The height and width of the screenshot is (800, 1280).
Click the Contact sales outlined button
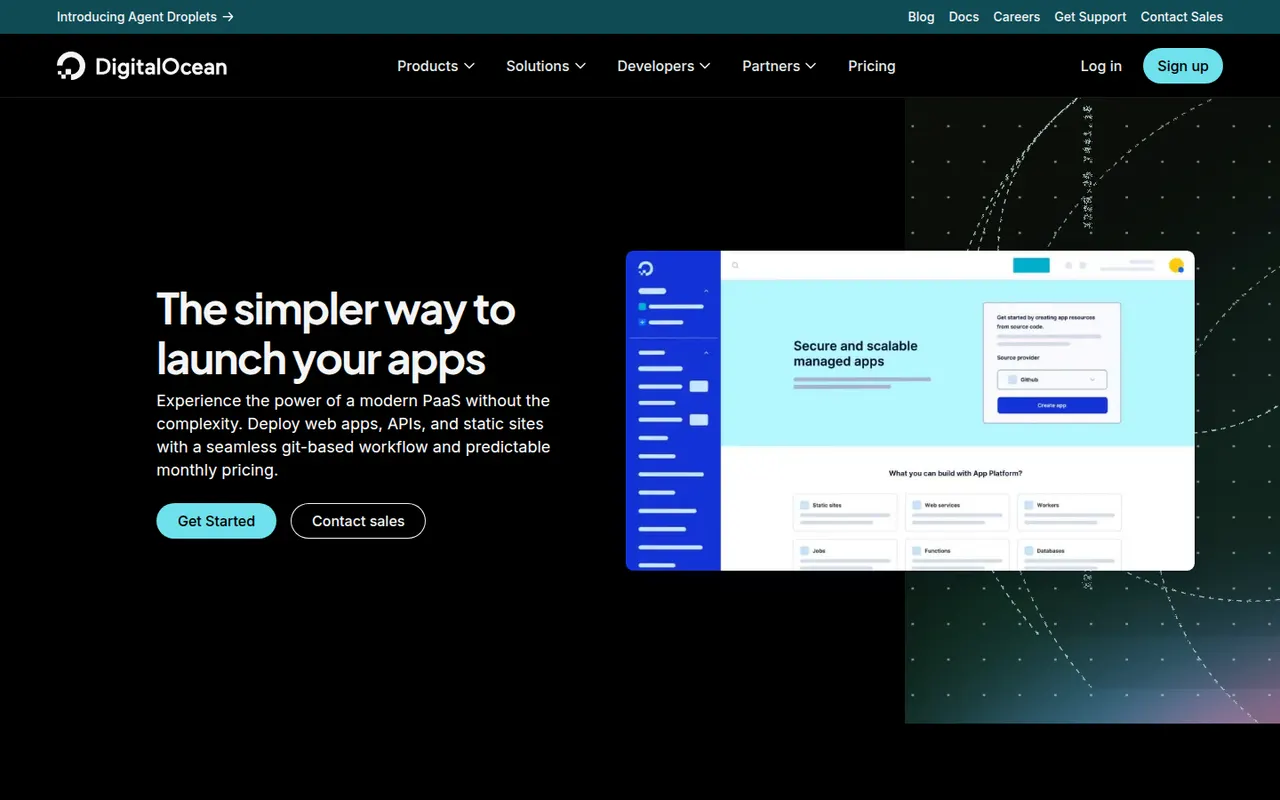tap(358, 521)
